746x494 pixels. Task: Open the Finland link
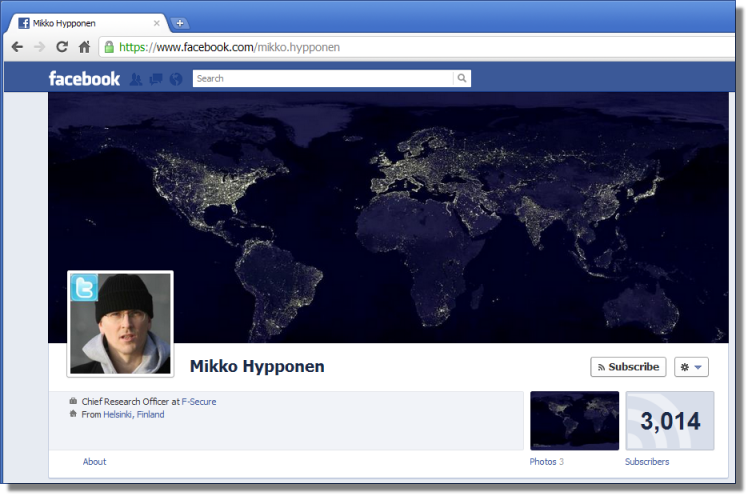click(150, 415)
